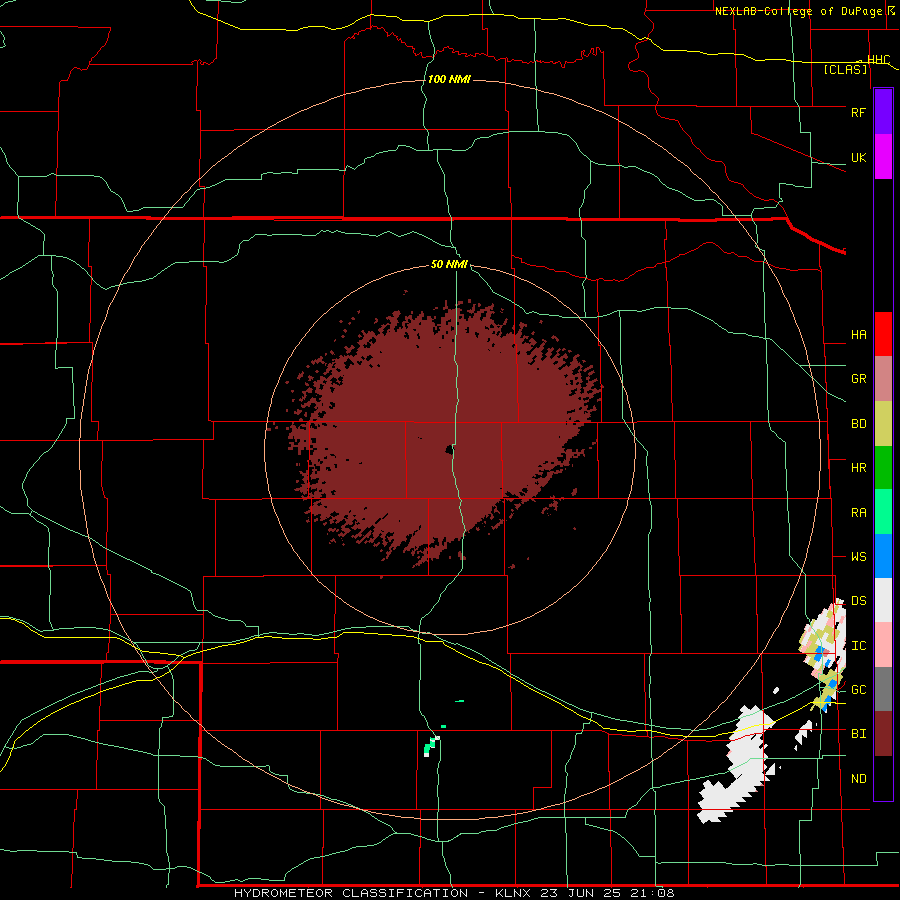Click the HHC product label
This screenshot has width=900, height=900.
click(x=879, y=60)
